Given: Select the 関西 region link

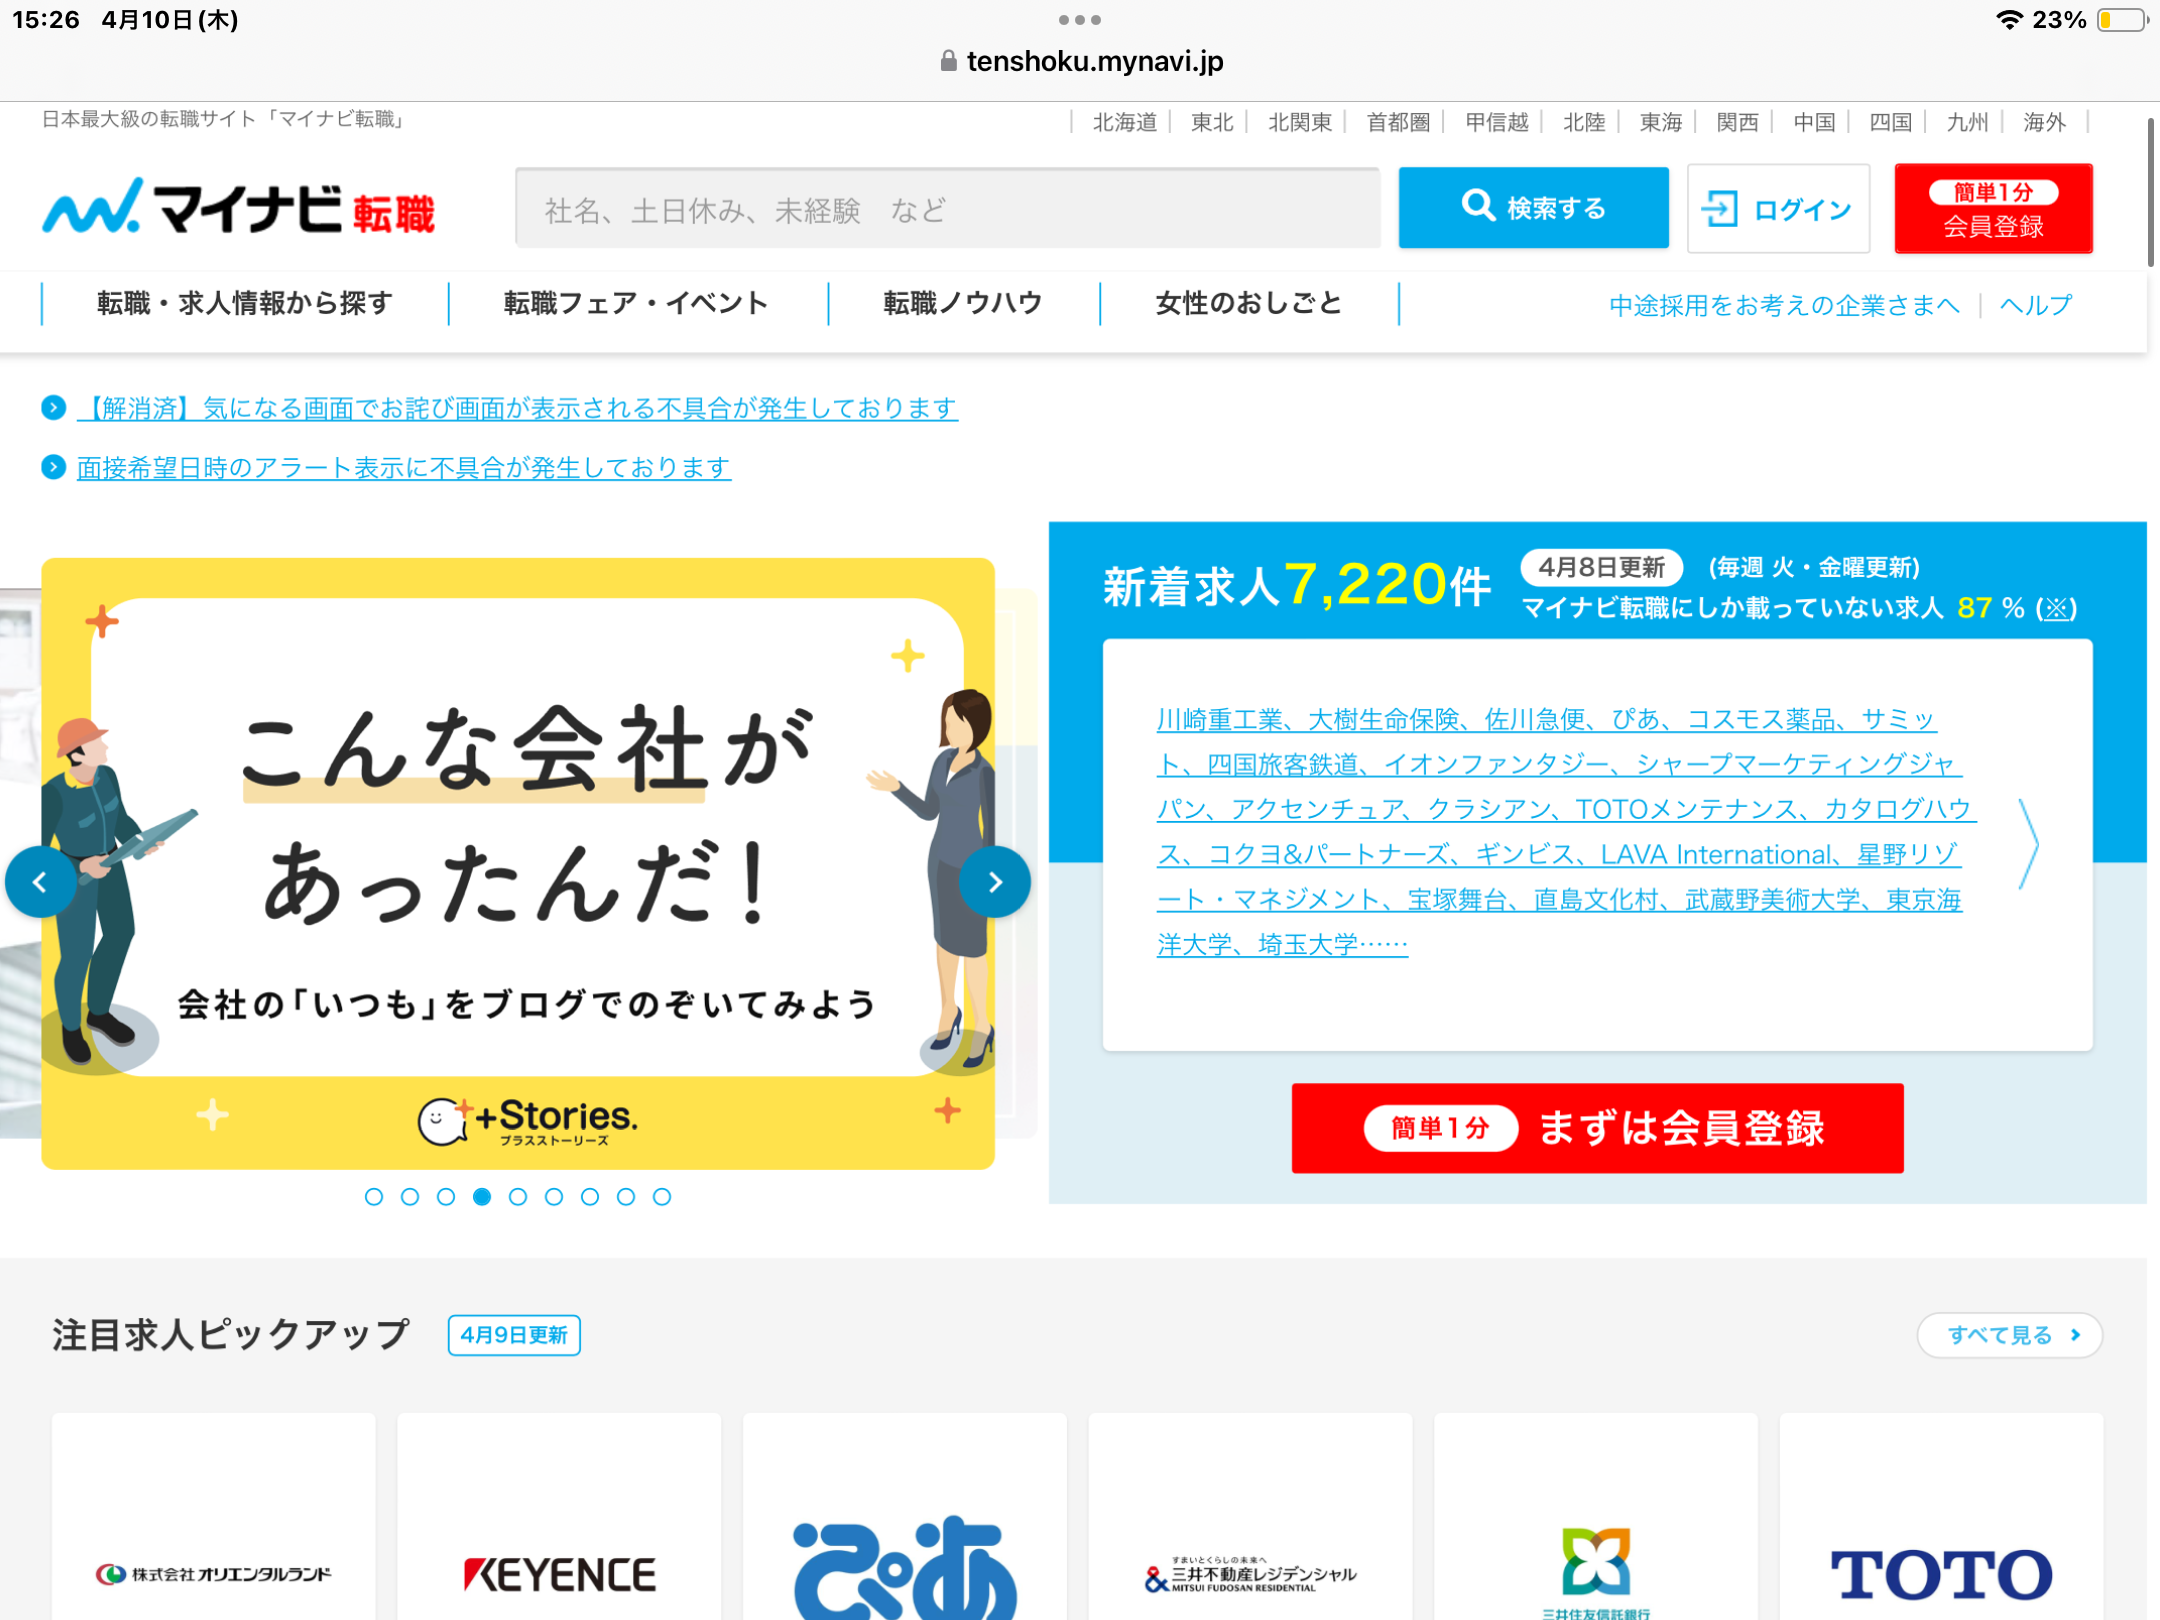Looking at the screenshot, I should [1737, 122].
